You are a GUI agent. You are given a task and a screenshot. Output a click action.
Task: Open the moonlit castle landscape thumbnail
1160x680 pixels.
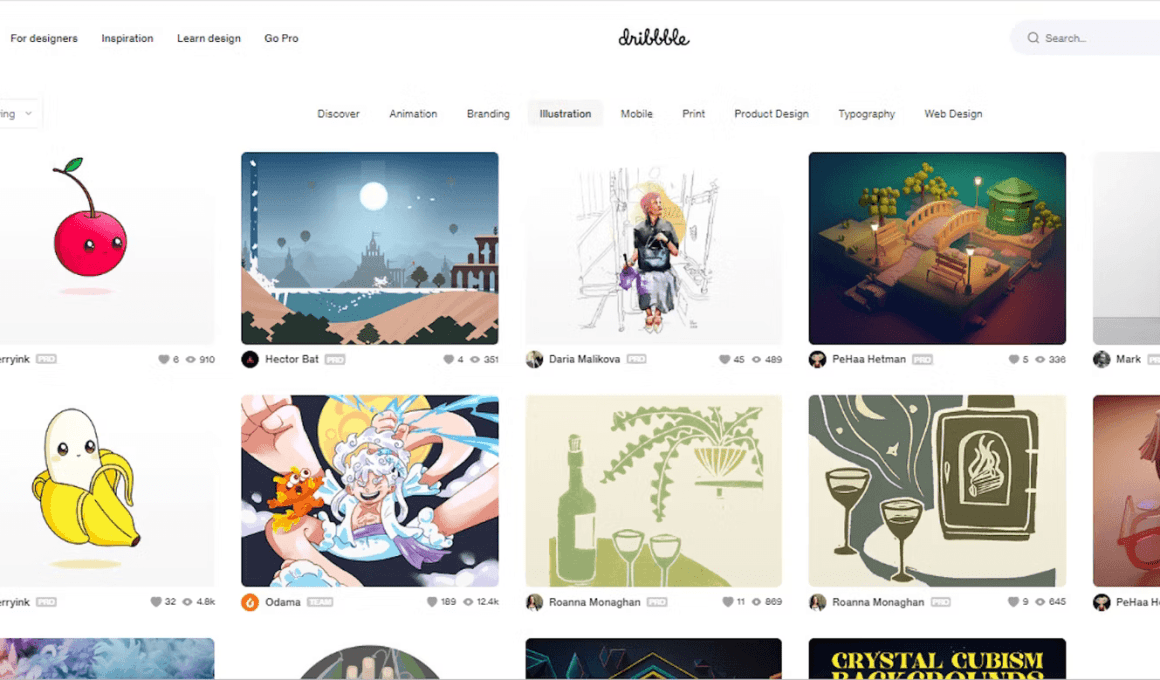tap(370, 248)
